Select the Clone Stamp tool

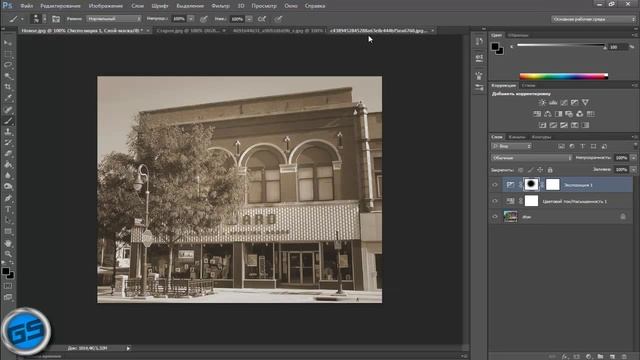[x=8, y=131]
